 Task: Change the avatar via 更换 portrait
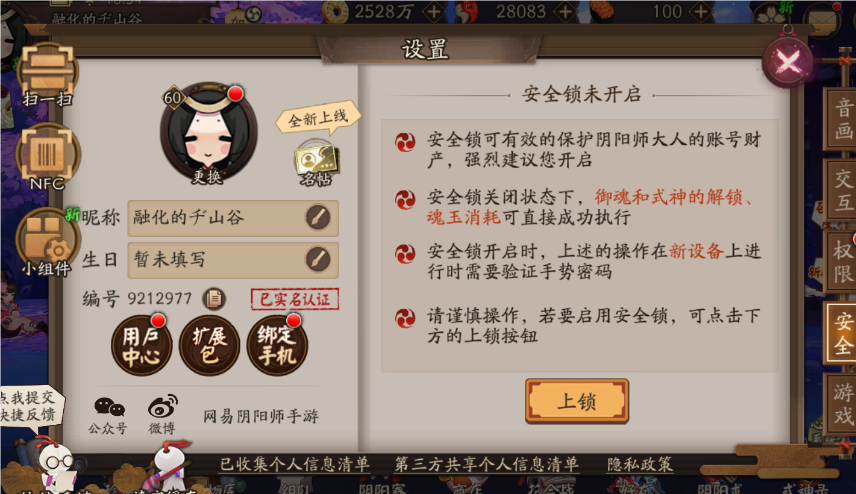(x=208, y=133)
